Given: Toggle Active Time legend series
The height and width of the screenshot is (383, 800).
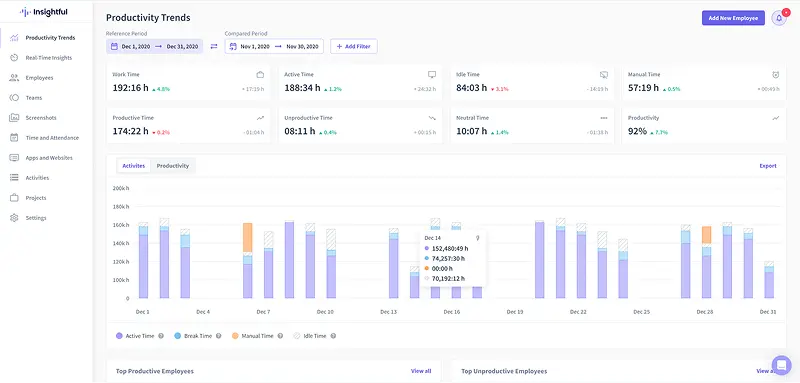Looking at the screenshot, I should click(x=136, y=336).
